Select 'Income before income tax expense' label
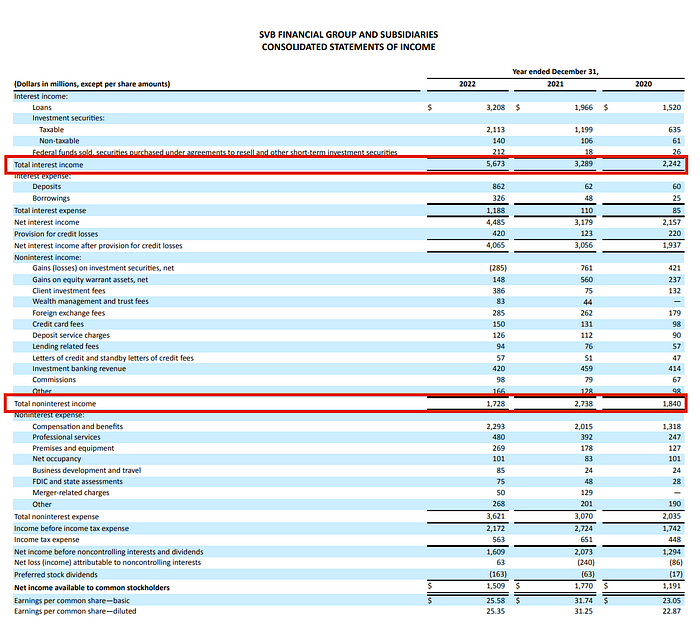 pyautogui.click(x=71, y=529)
